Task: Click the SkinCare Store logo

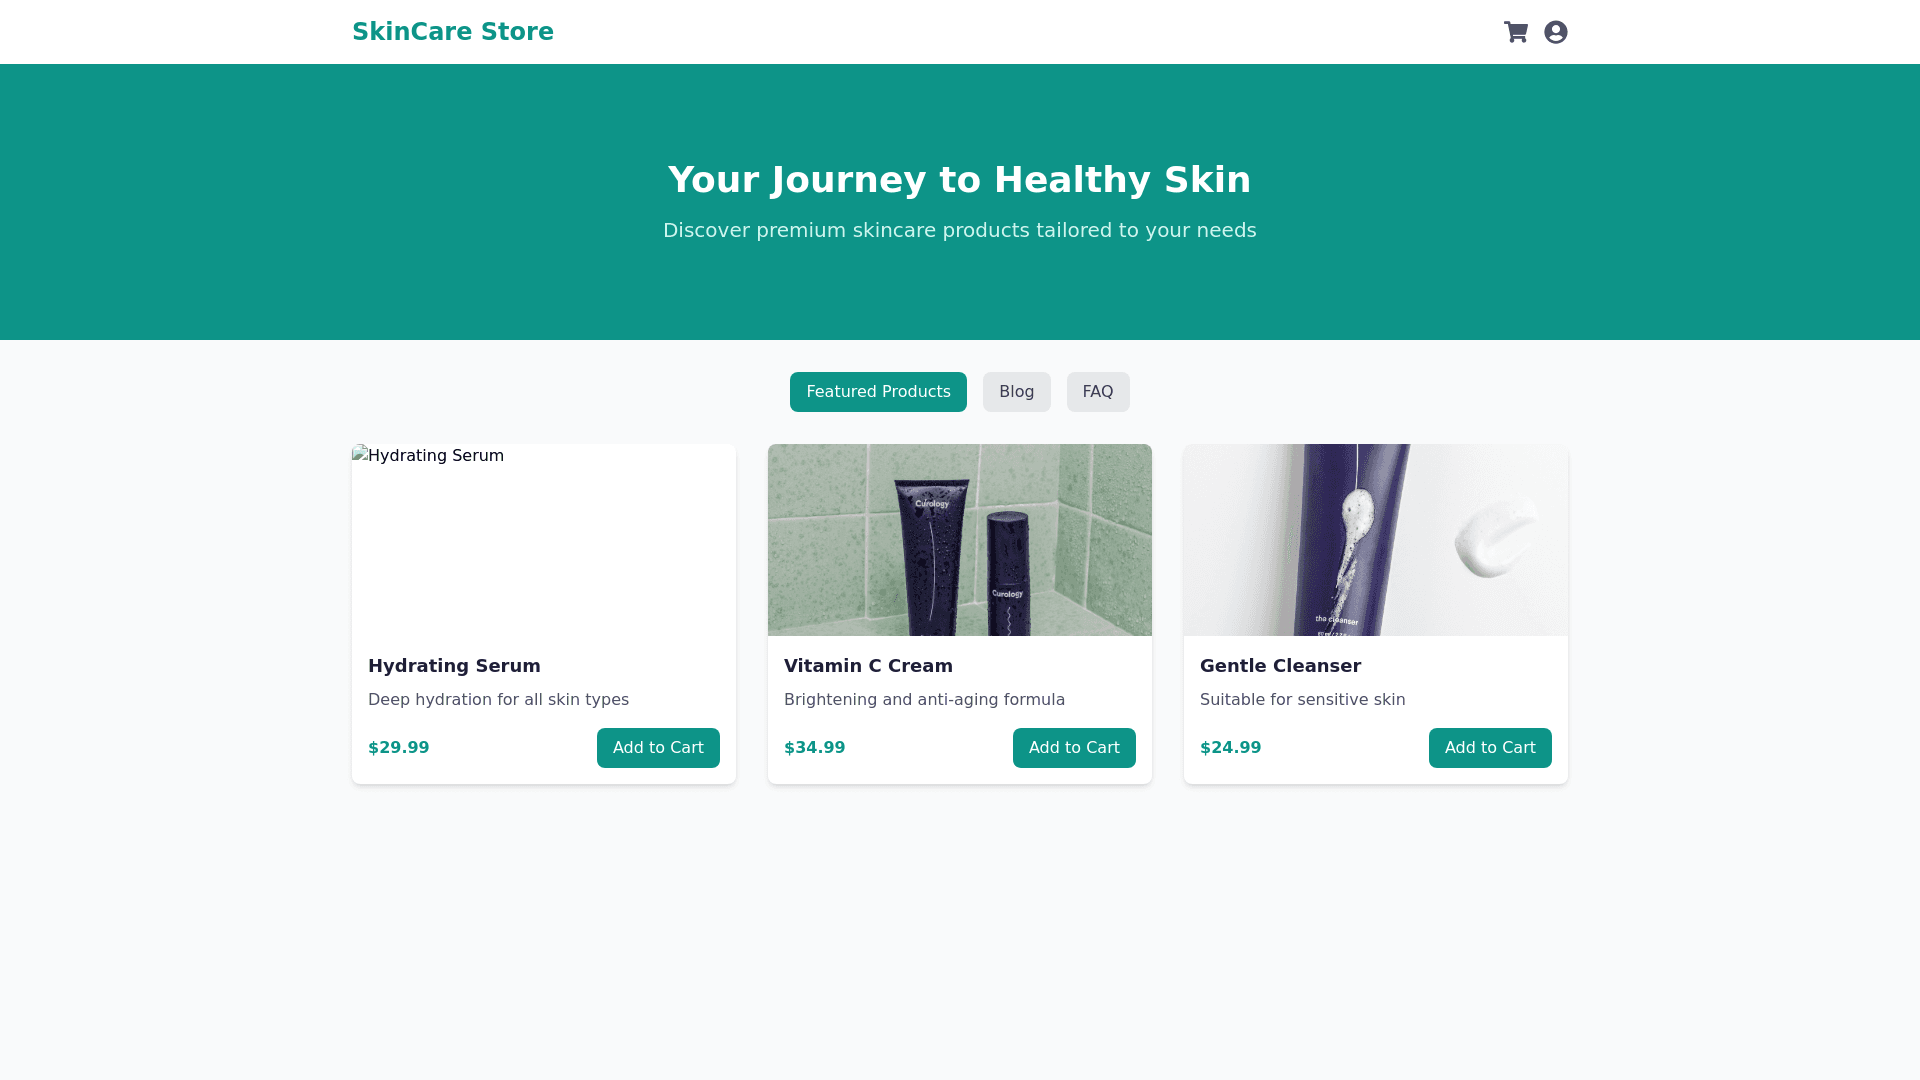Action: tap(452, 32)
